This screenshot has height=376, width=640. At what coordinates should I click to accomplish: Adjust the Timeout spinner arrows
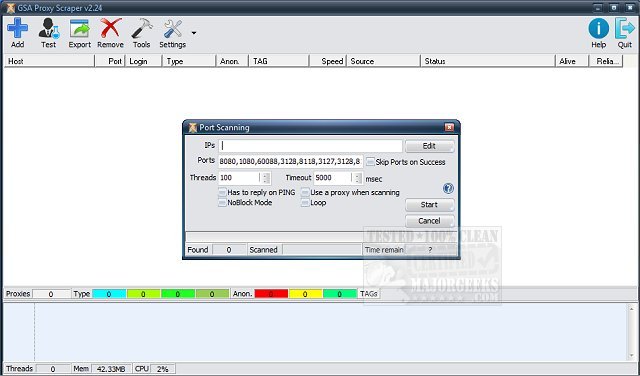click(358, 178)
